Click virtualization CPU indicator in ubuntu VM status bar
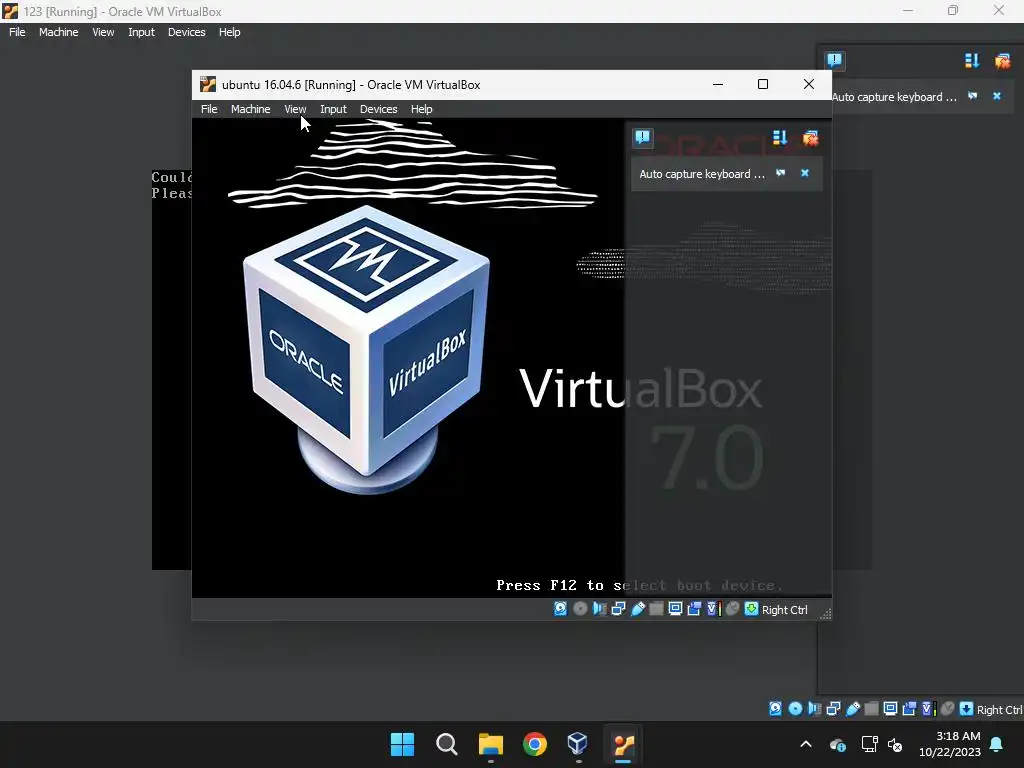 (713, 609)
